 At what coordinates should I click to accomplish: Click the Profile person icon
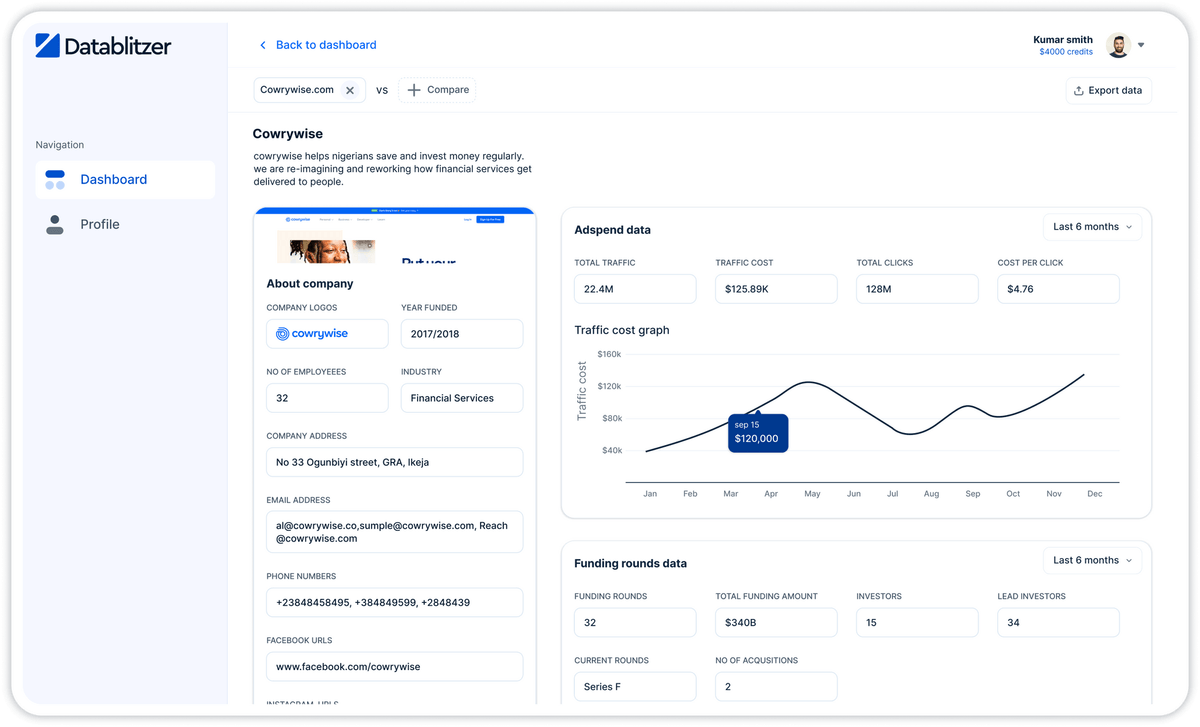click(55, 224)
